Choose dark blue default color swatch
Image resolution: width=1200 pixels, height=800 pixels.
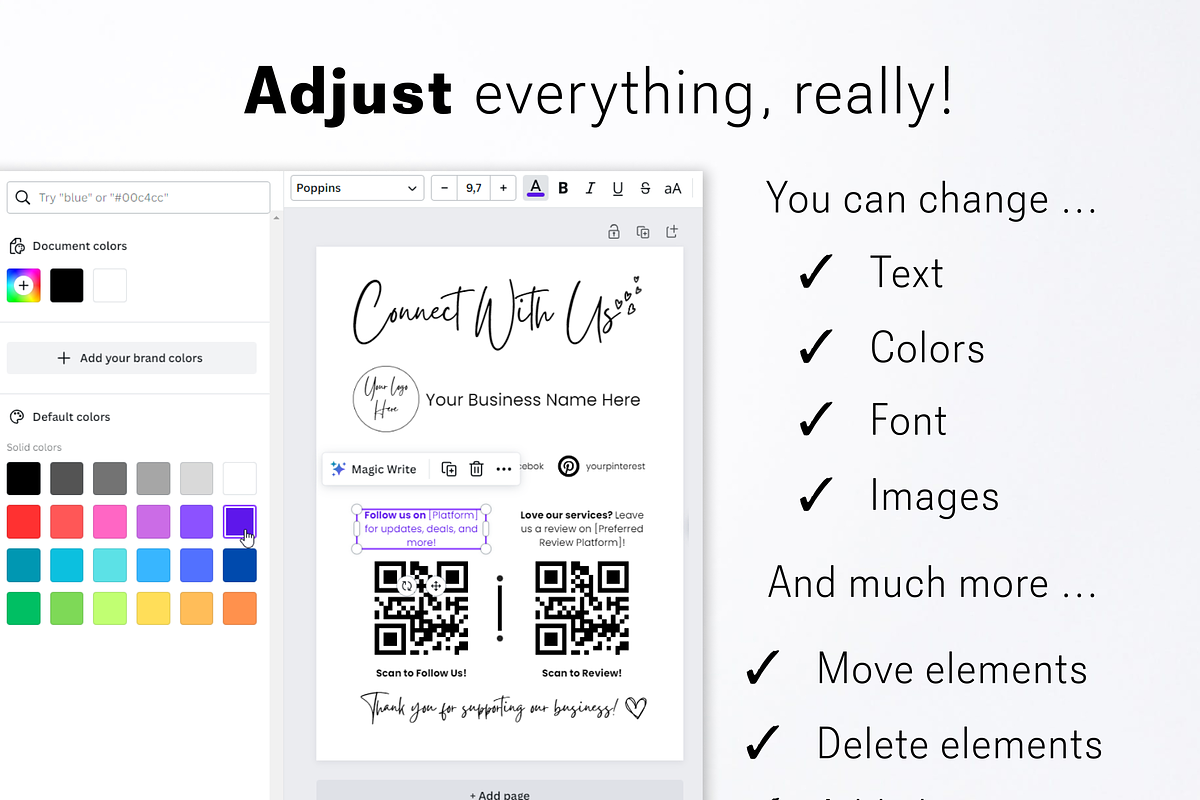(x=240, y=565)
